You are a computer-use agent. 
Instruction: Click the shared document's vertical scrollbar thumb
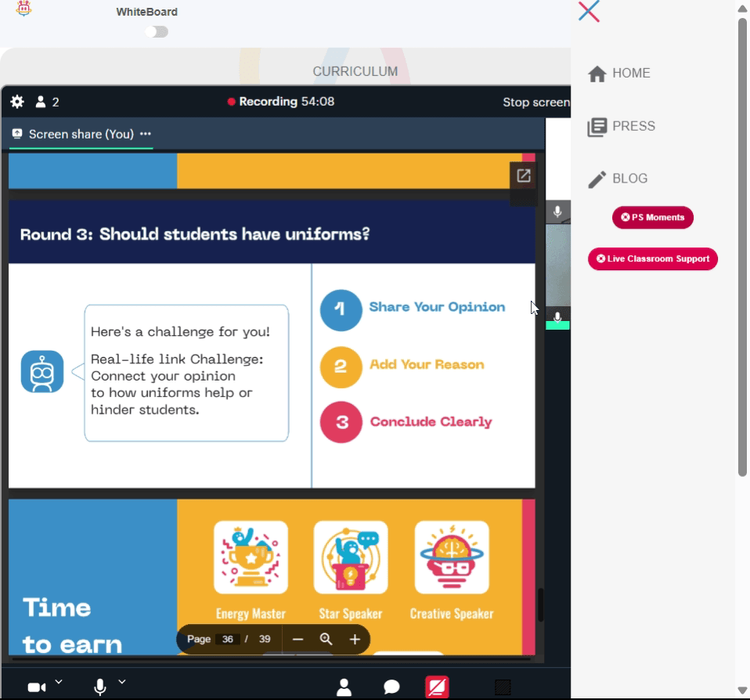[540, 605]
